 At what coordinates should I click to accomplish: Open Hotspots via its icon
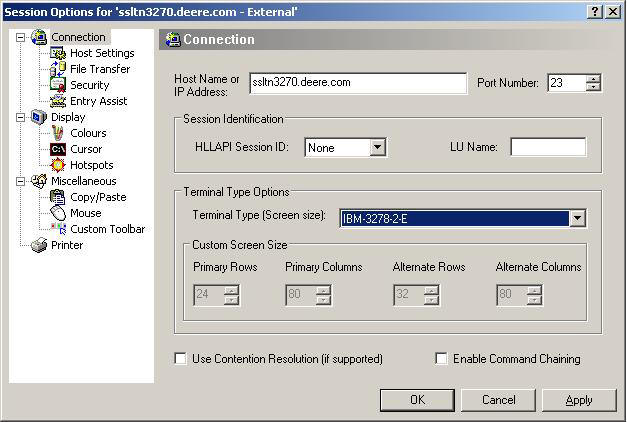[58, 165]
